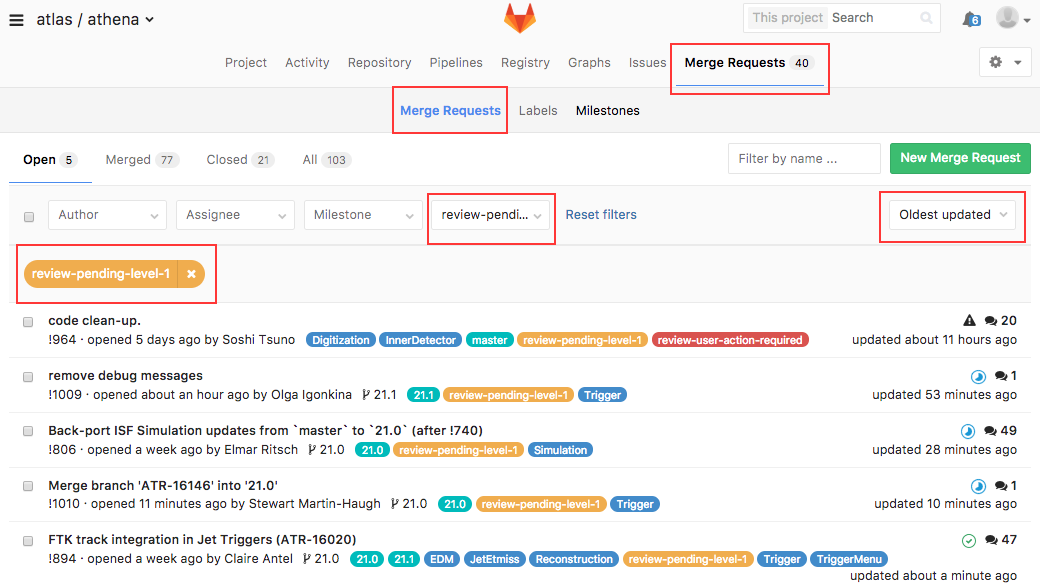1040x586 pixels.
Task: Open the Milestone filter dropdown
Action: click(x=363, y=215)
